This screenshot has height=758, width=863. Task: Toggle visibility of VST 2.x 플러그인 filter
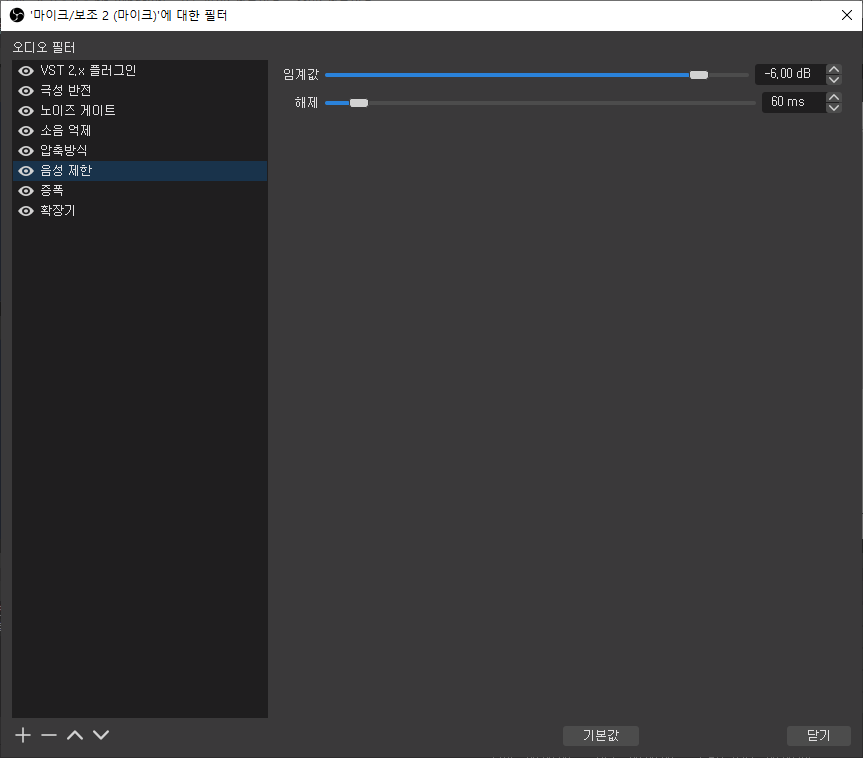pyautogui.click(x=26, y=71)
